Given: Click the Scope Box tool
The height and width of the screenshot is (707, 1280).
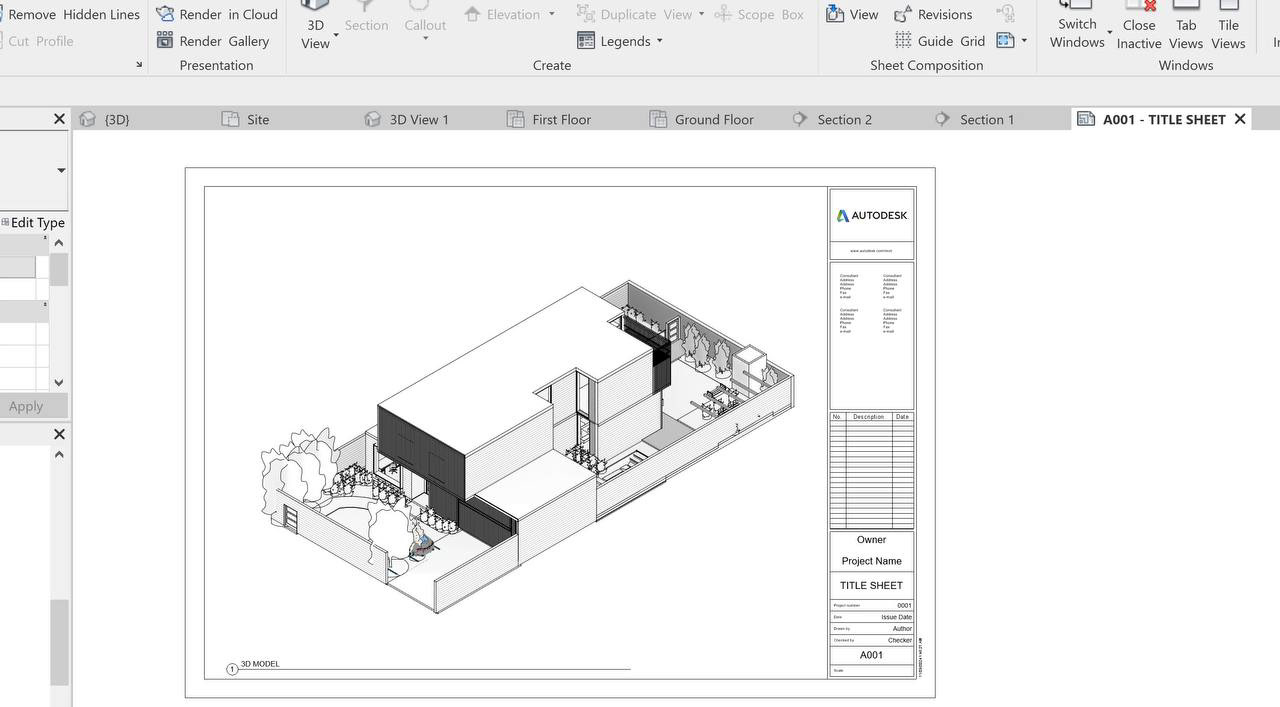Looking at the screenshot, I should [x=759, y=14].
